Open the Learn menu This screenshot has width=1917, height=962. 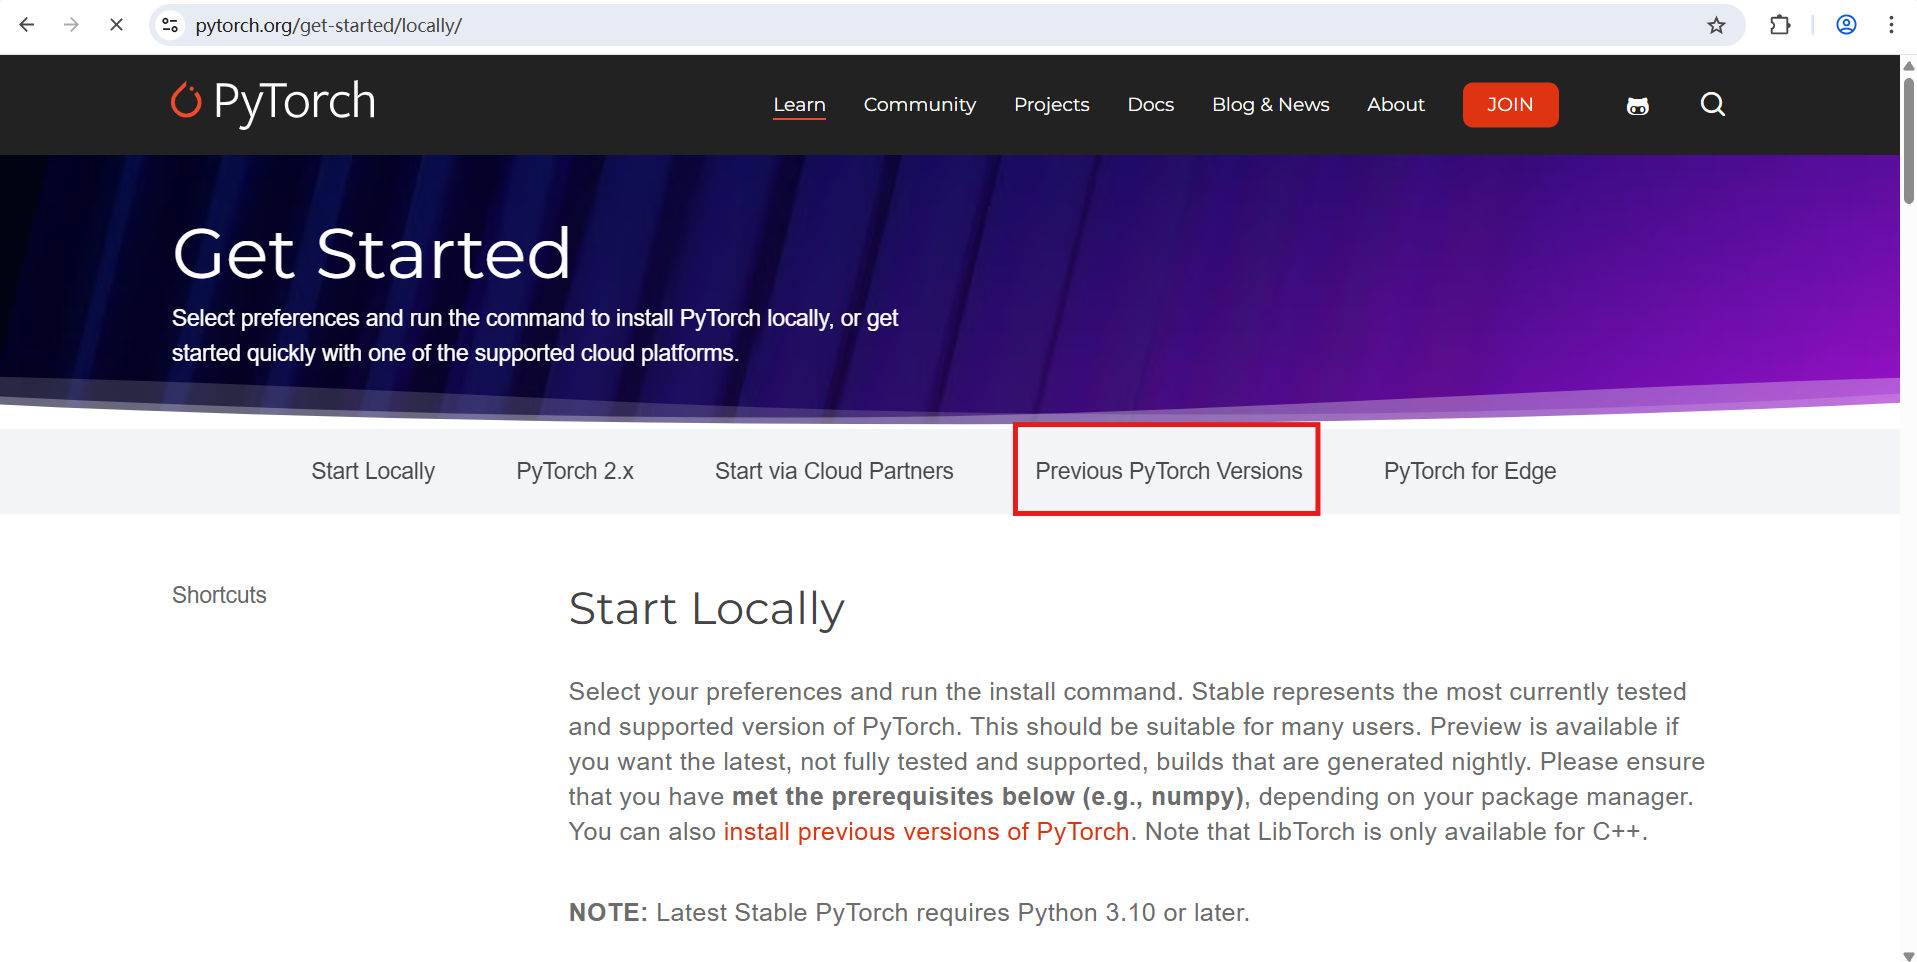click(799, 105)
